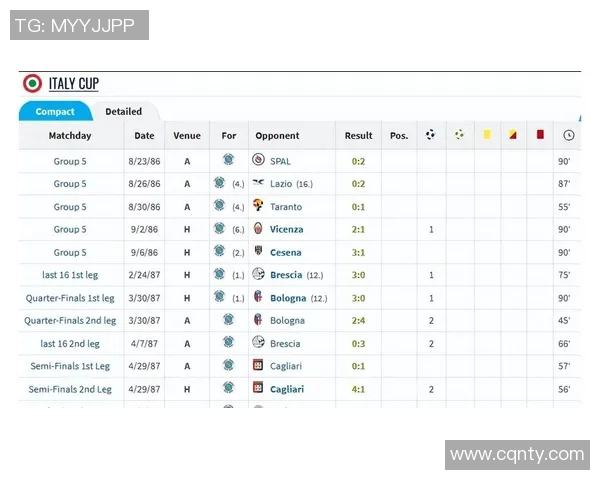Viewport: 600px width, 480px height.
Task: Click the second yellow card column icon
Action: [512, 135]
